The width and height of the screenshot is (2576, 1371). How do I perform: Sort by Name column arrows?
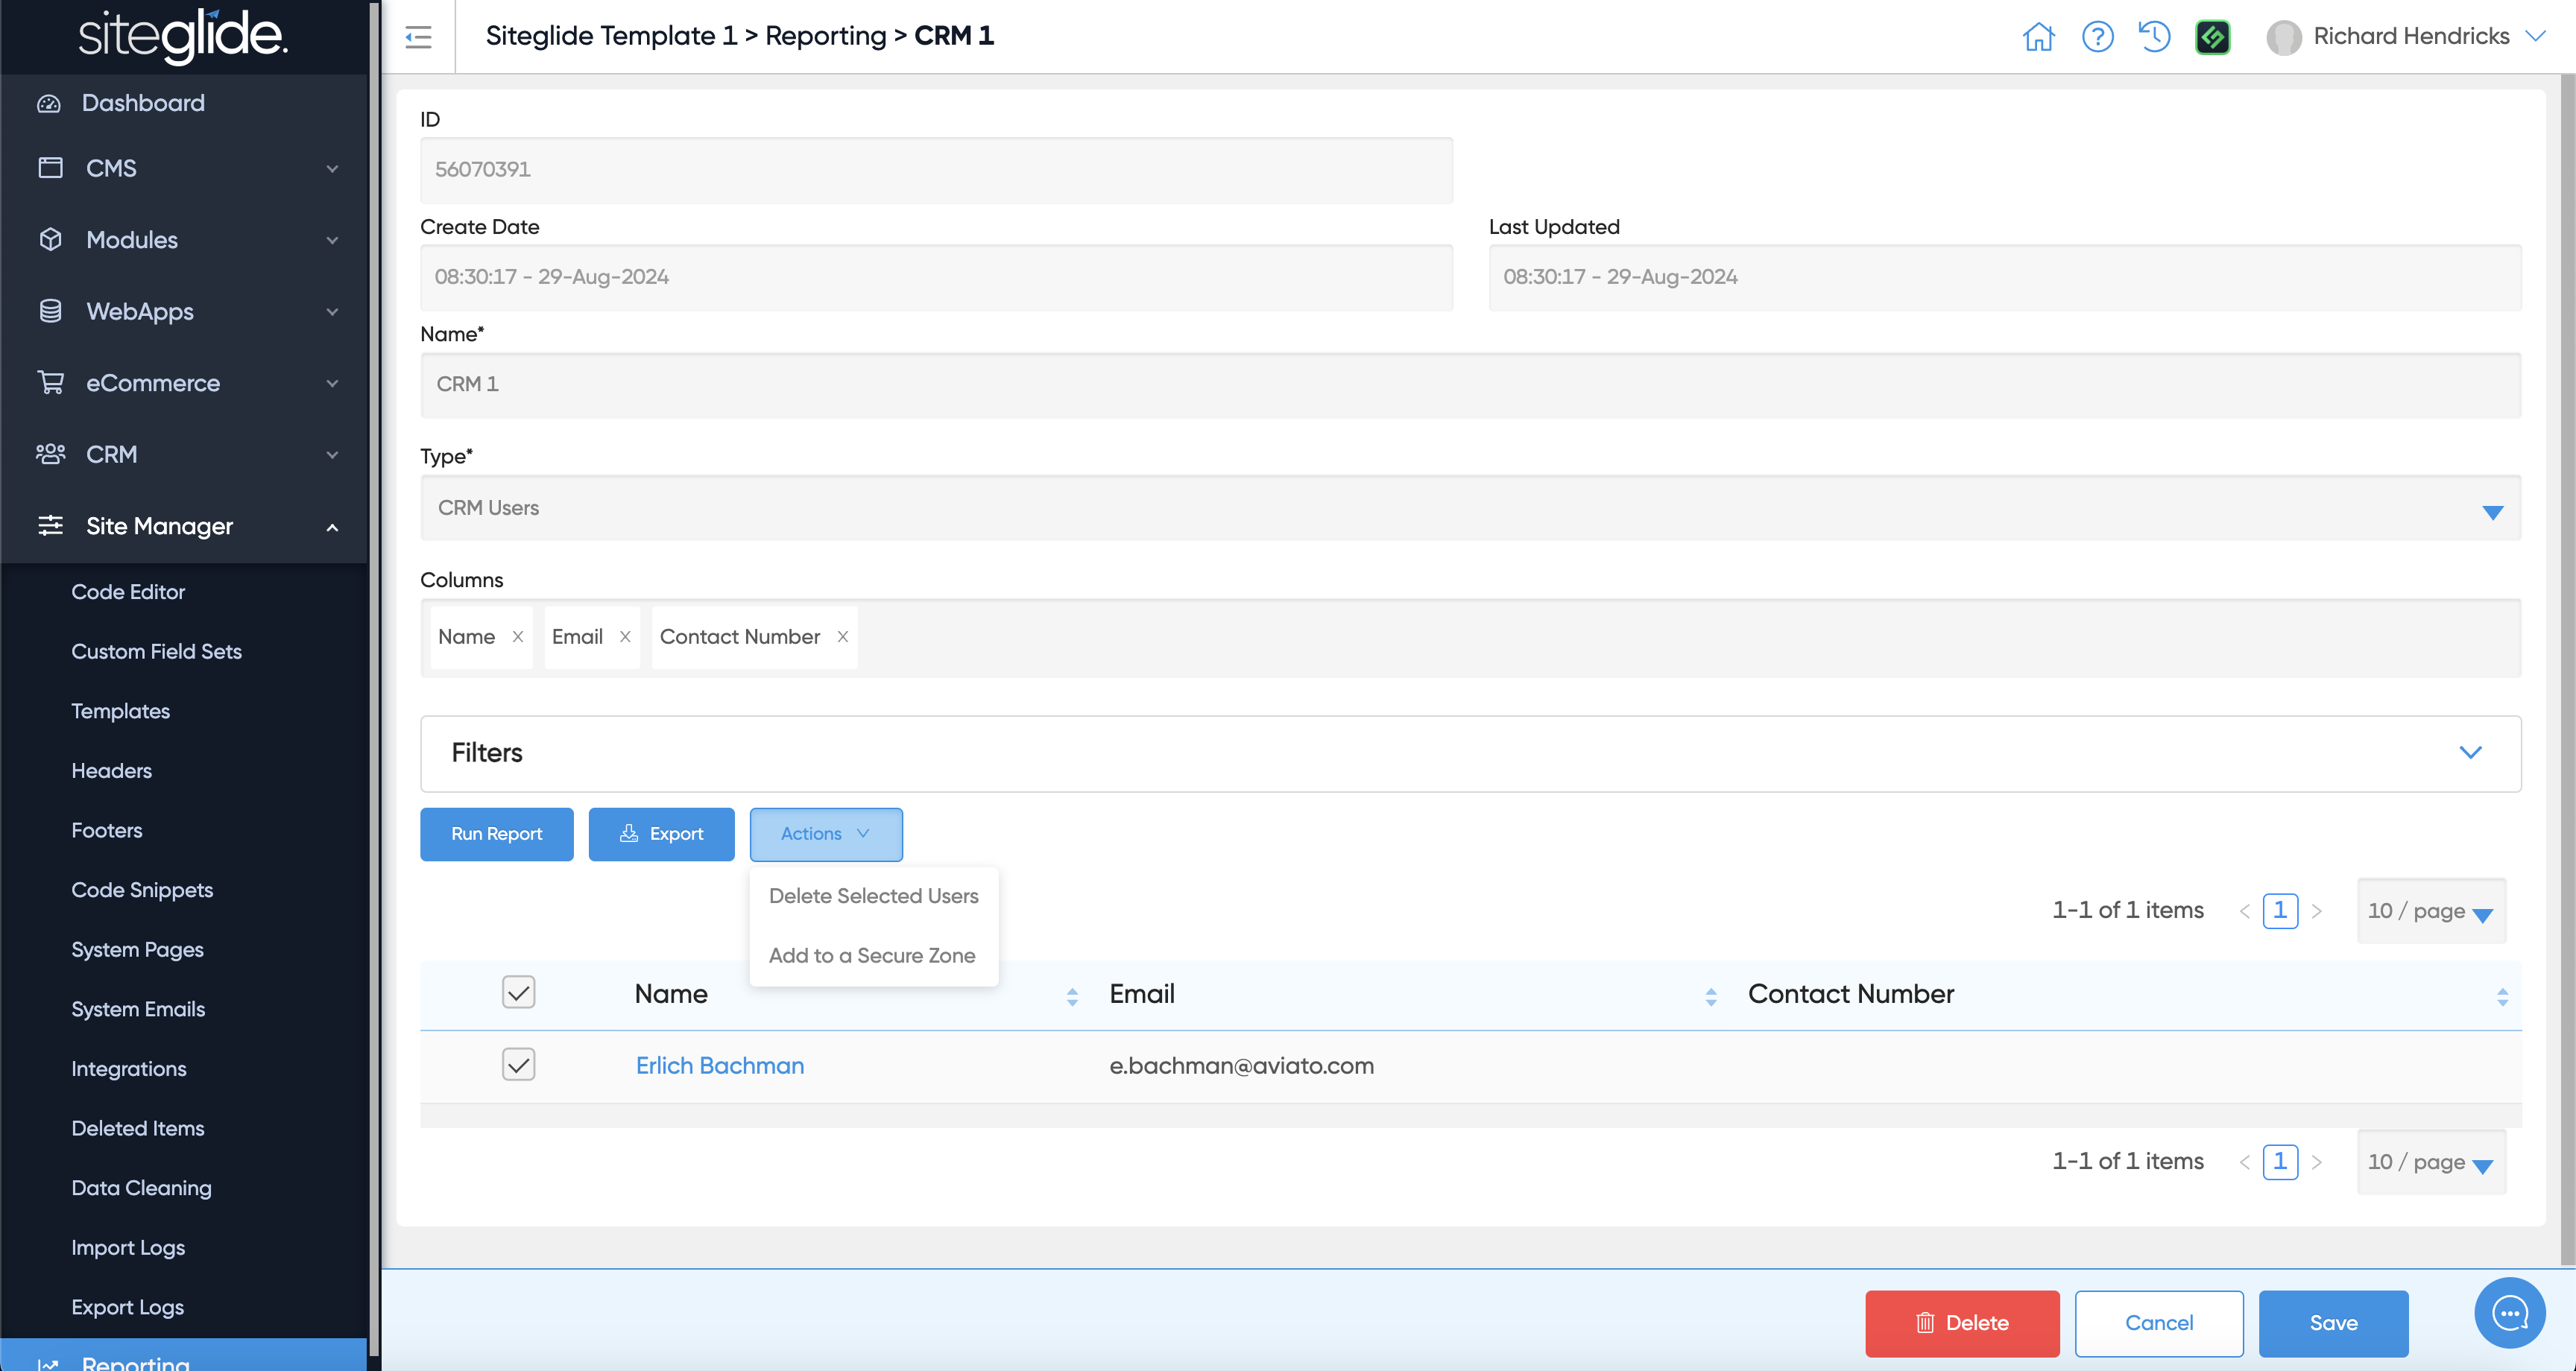tap(1072, 996)
